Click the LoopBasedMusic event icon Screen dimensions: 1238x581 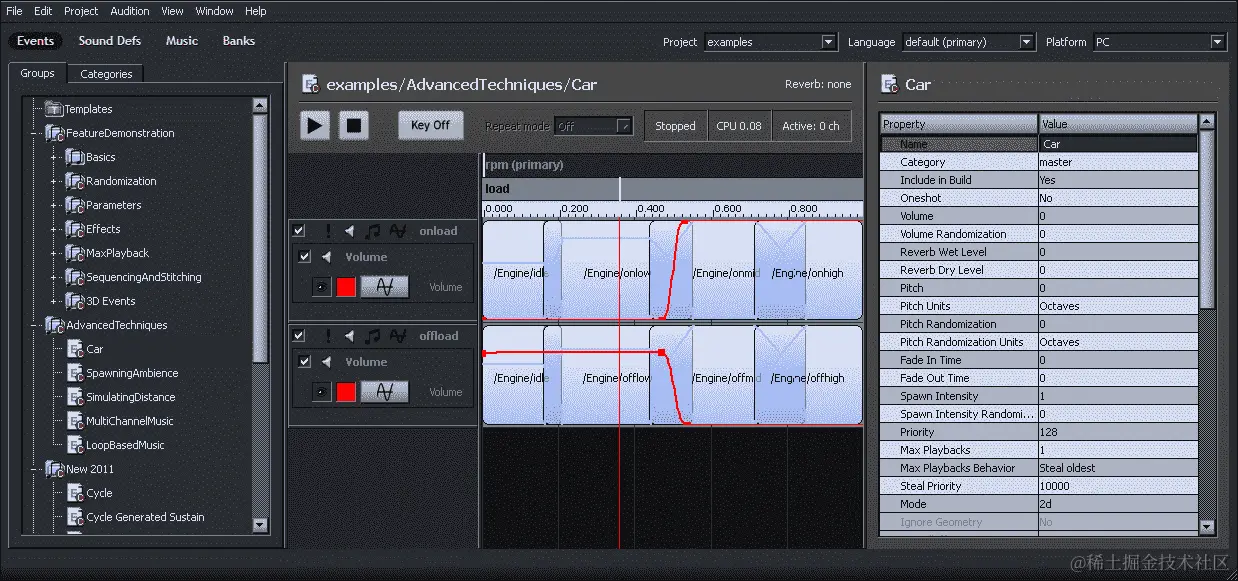click(x=75, y=445)
